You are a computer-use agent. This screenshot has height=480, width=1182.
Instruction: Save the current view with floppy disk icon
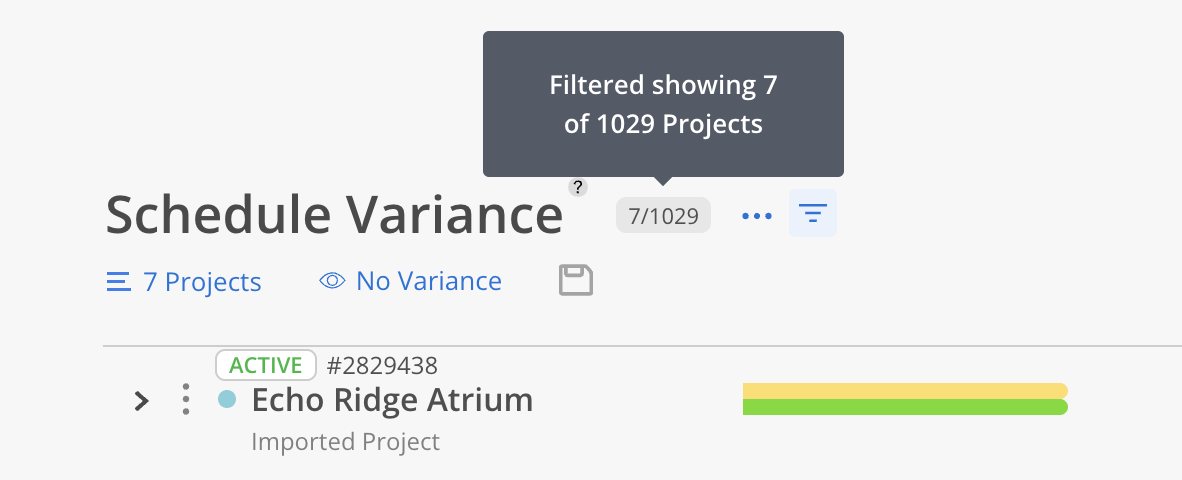point(576,280)
